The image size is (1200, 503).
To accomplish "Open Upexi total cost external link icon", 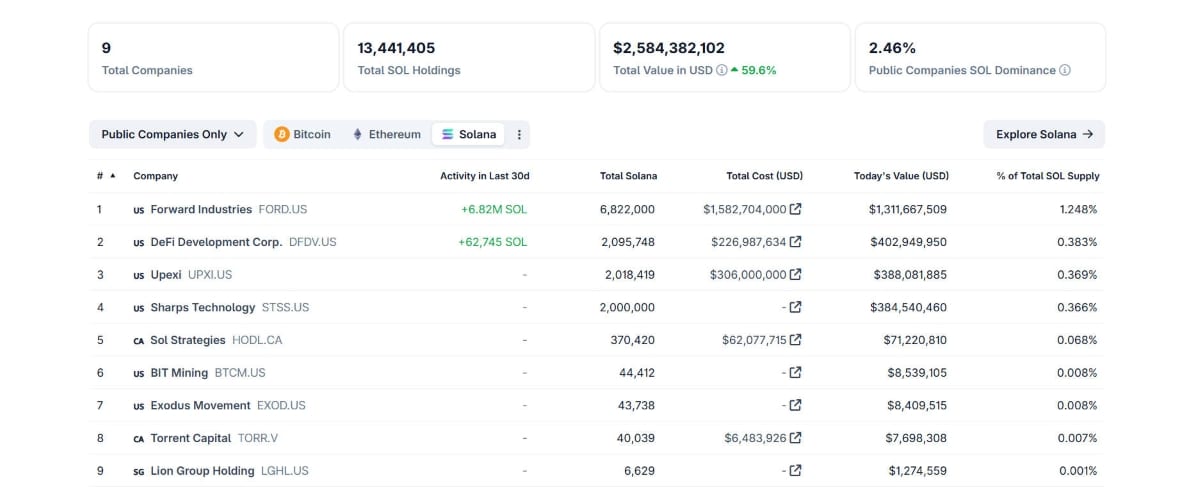I will pos(795,275).
